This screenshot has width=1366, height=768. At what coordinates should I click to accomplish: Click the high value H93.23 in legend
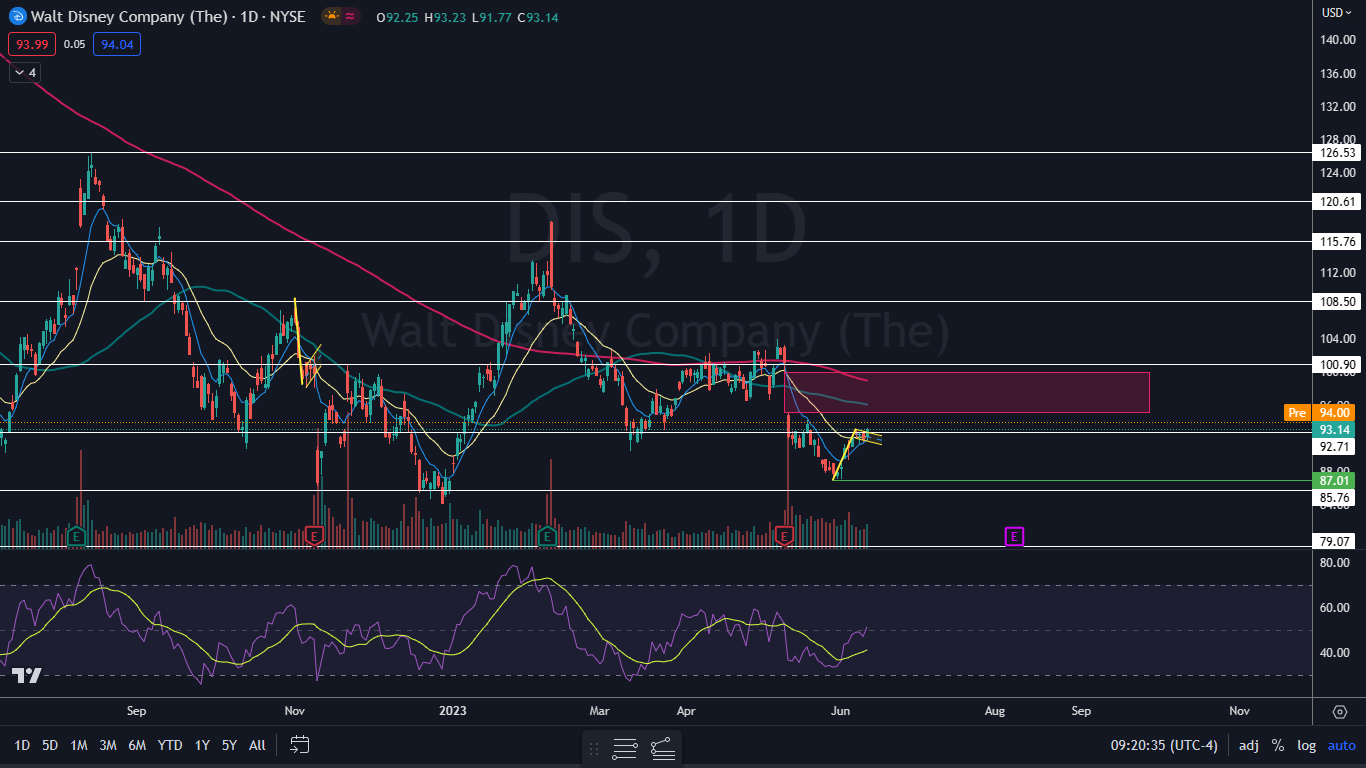[445, 17]
